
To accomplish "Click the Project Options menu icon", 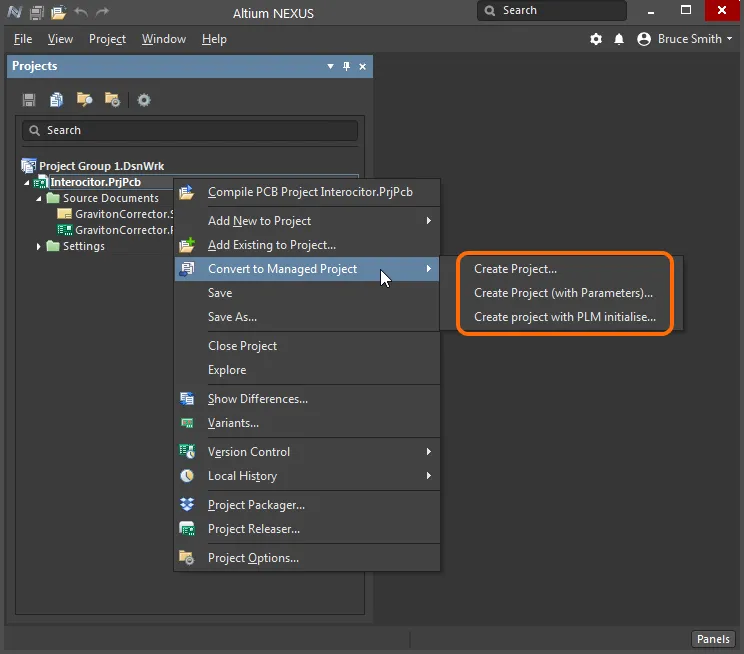I will coord(186,558).
